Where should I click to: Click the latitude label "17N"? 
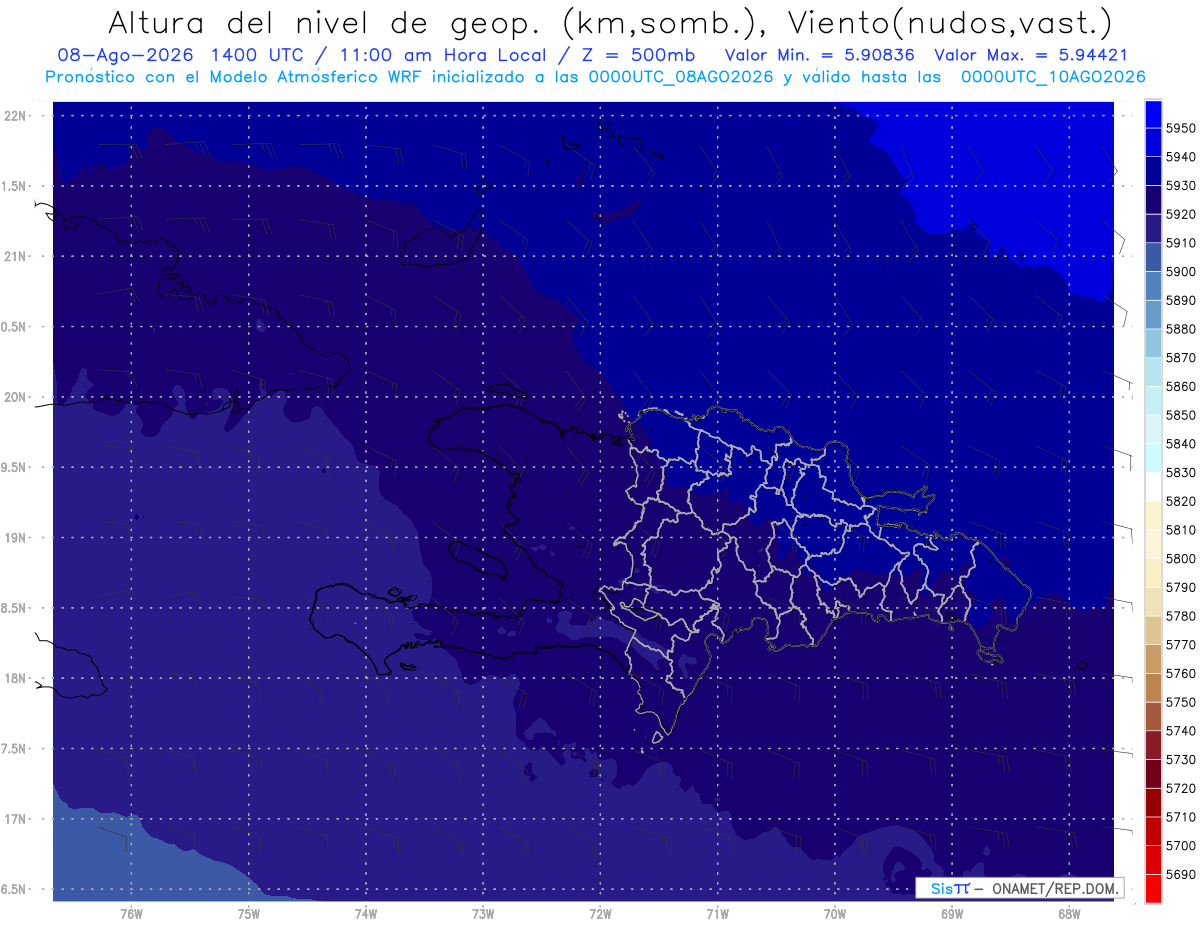(14, 819)
